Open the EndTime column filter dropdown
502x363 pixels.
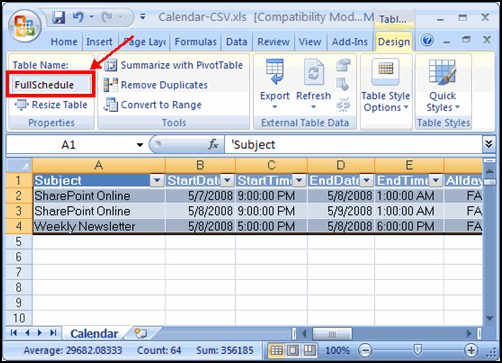pos(436,180)
